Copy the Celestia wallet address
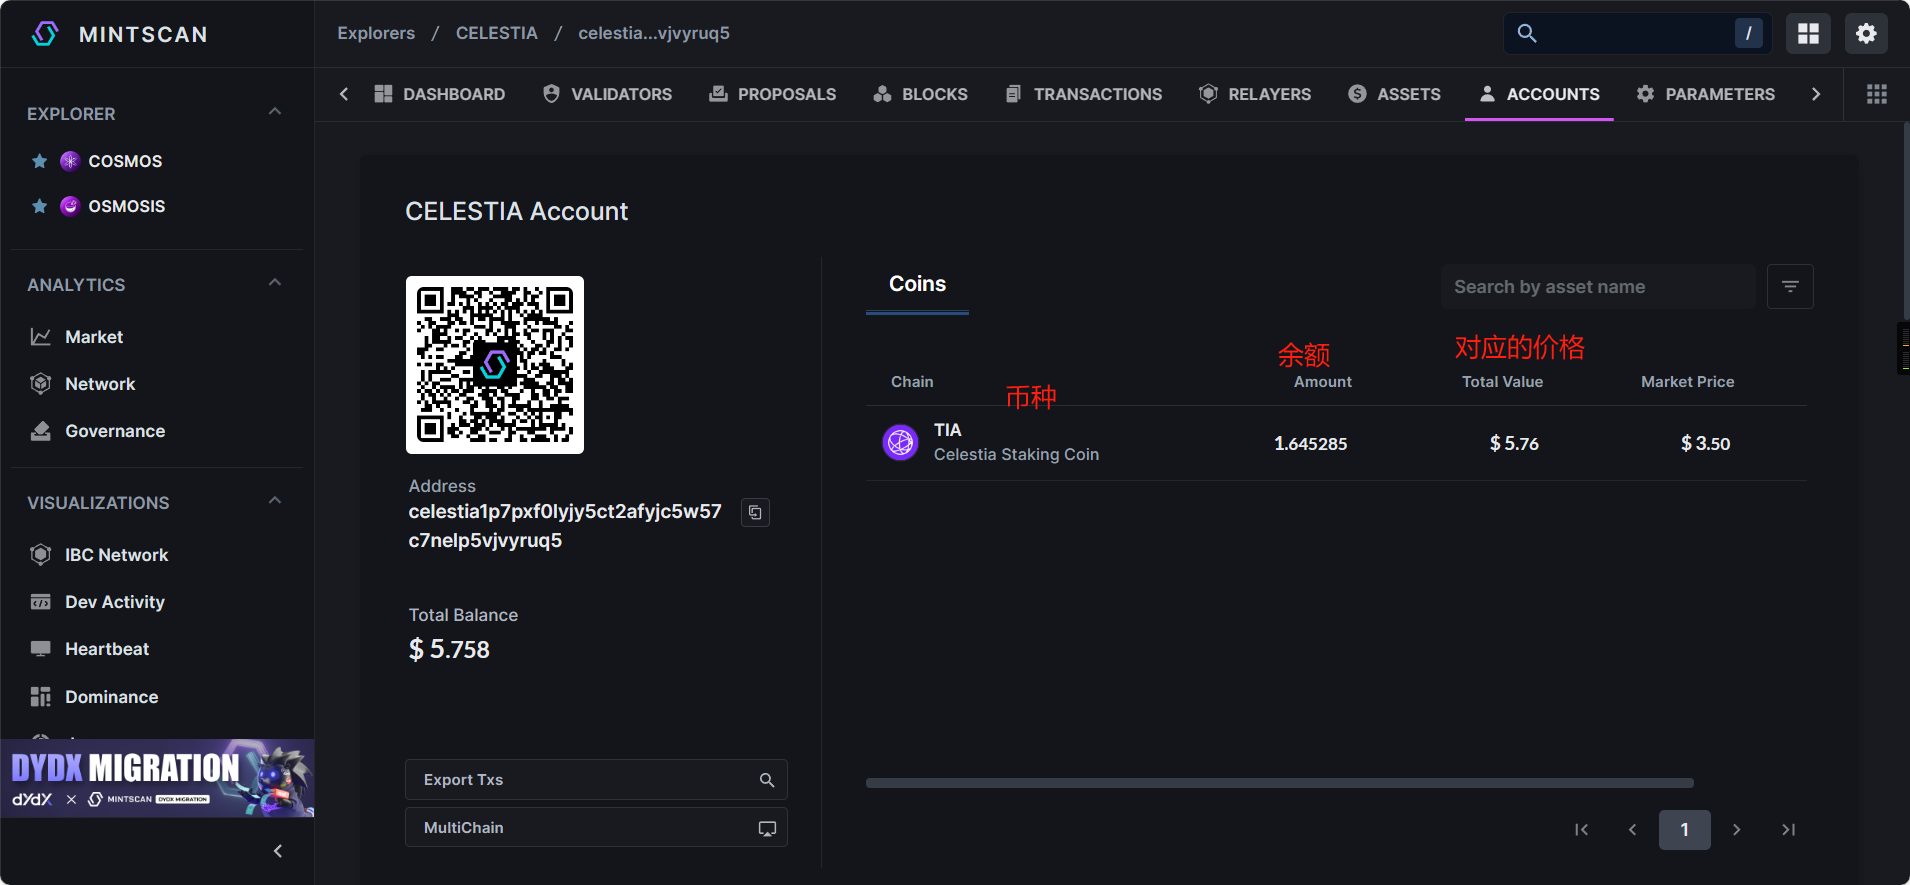 (755, 512)
